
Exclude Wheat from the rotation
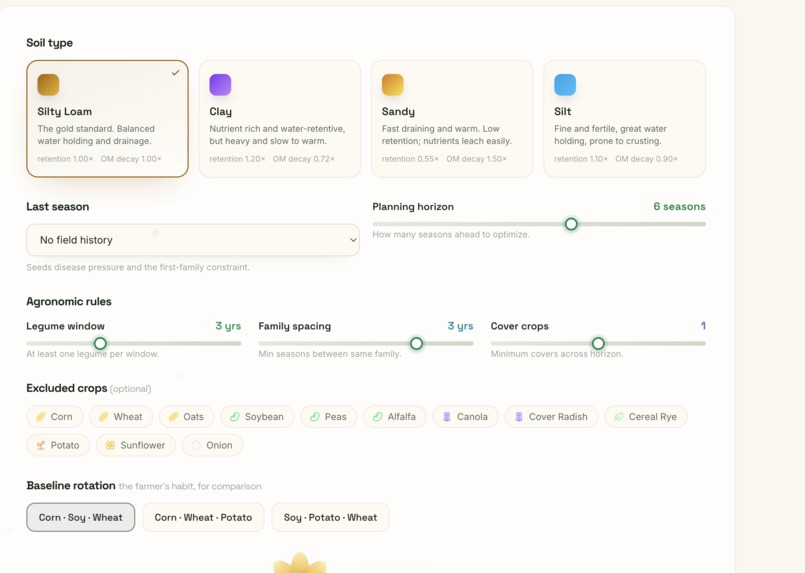(x=121, y=417)
